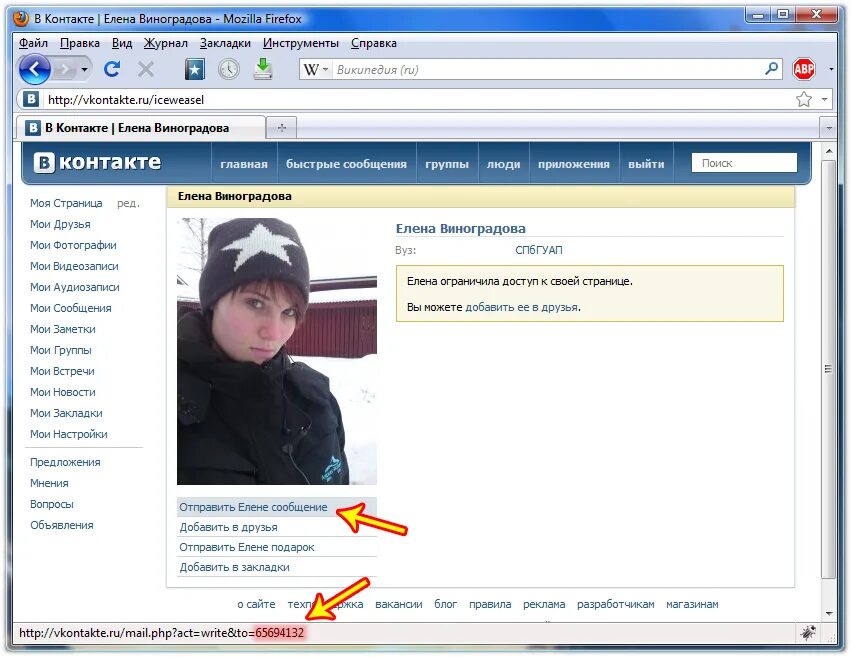851x657 pixels.
Task: Open Моя Страница in sidebar
Action: point(66,203)
